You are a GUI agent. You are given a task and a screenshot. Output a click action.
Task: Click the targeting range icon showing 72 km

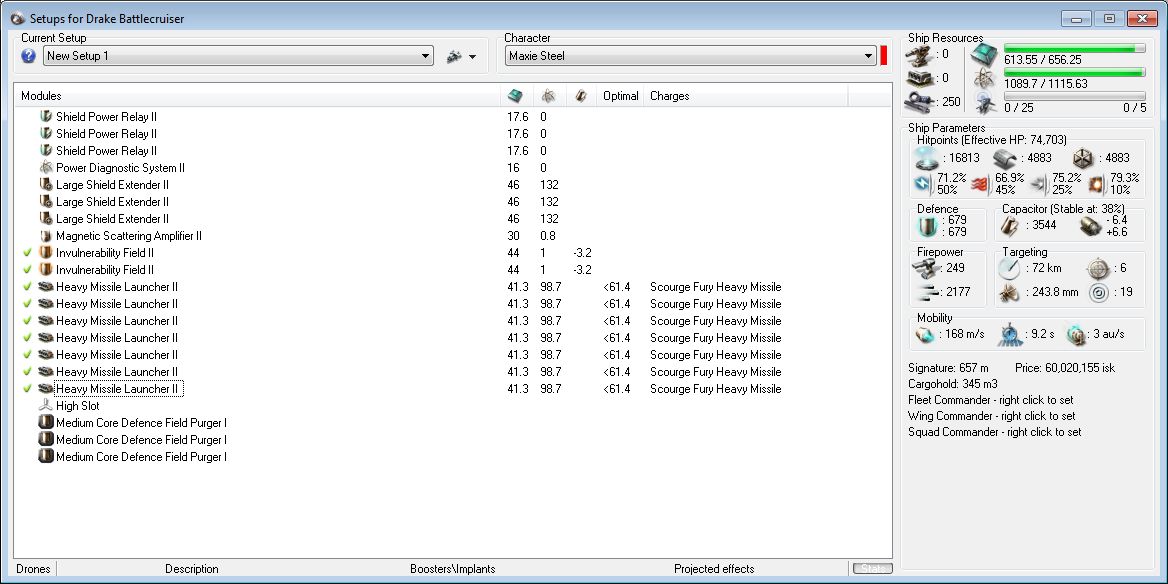(1009, 268)
